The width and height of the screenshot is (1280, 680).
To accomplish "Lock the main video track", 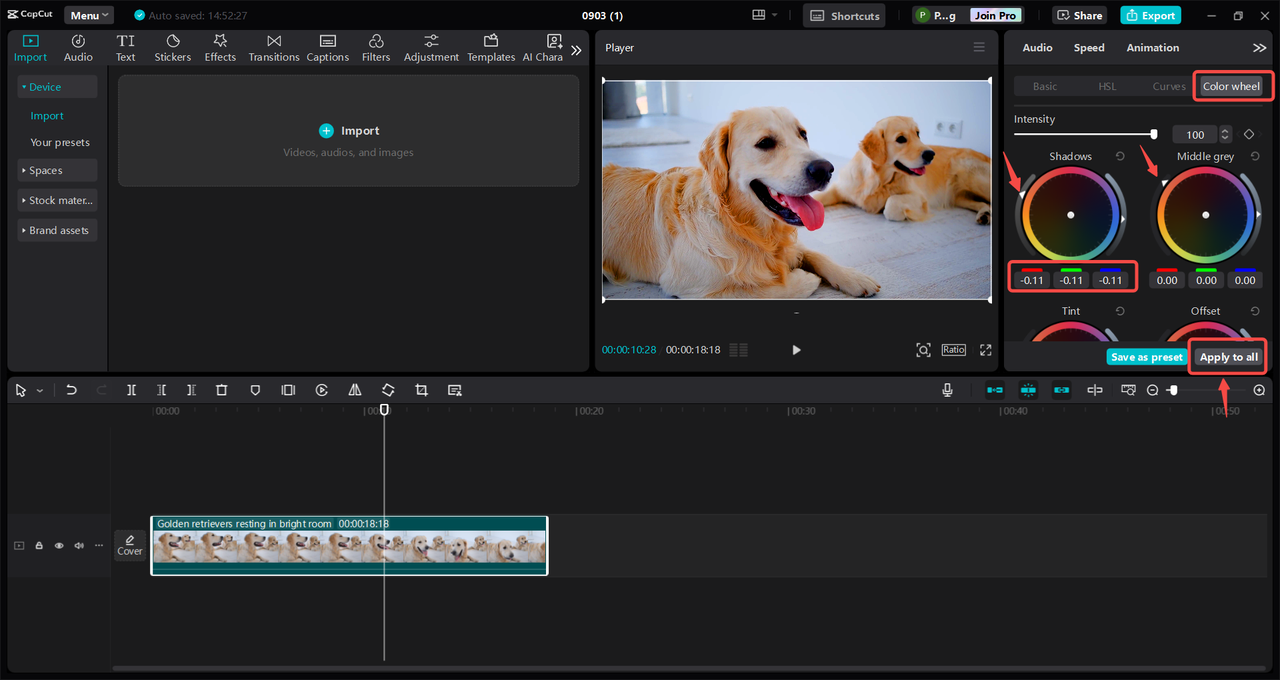I will (39, 545).
